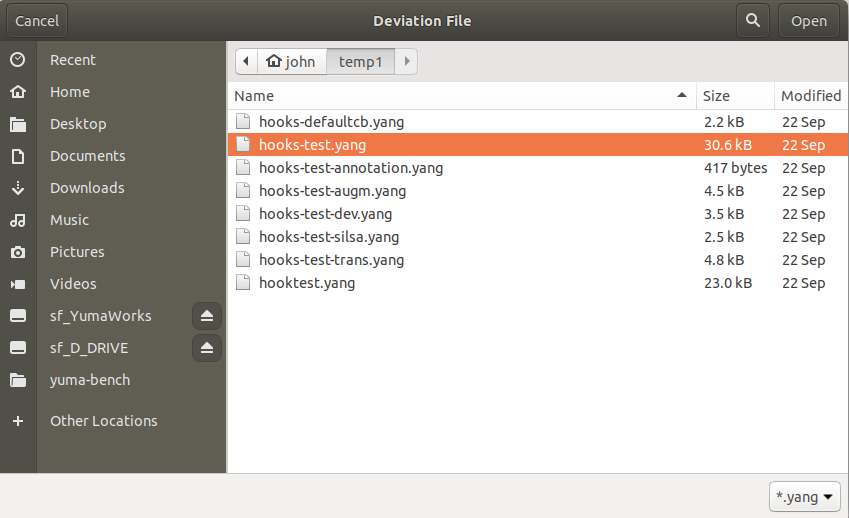The image size is (849, 518).
Task: Click the 23.0 kB size value
Action: coord(728,283)
